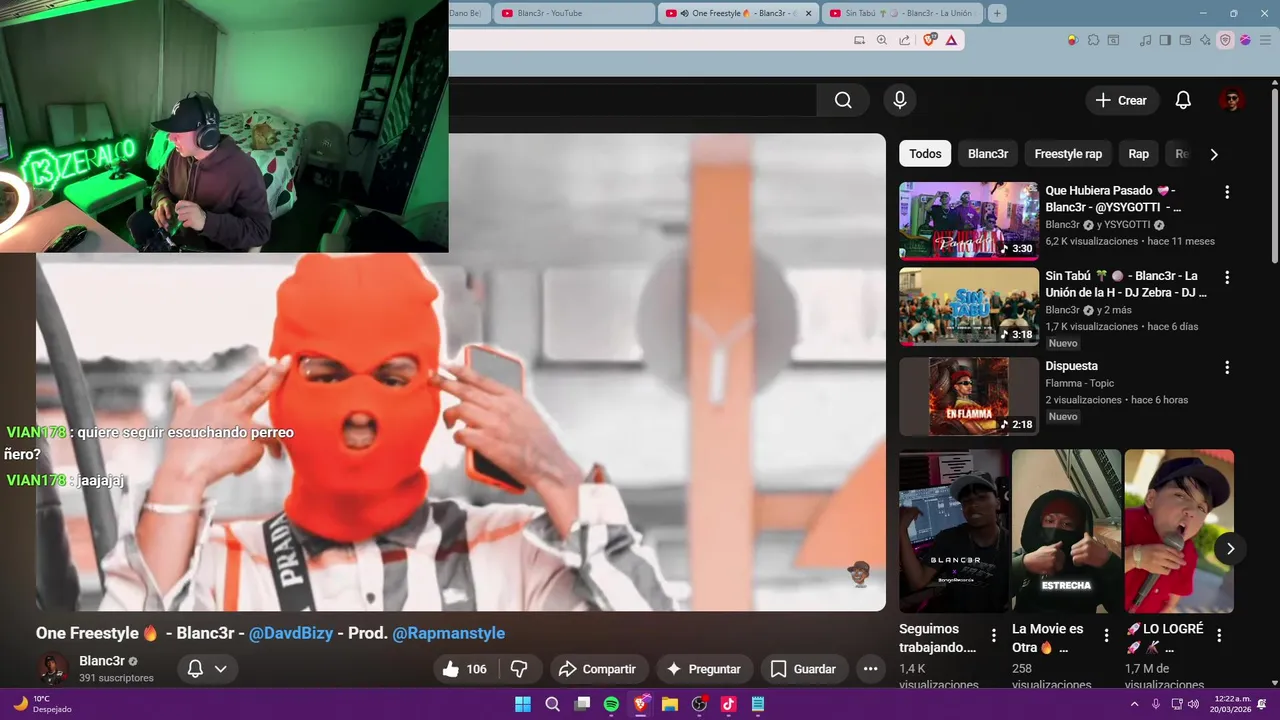Switch to the Sin Tabú browser tab
Viewport: 1280px width, 720px height.
(903, 13)
